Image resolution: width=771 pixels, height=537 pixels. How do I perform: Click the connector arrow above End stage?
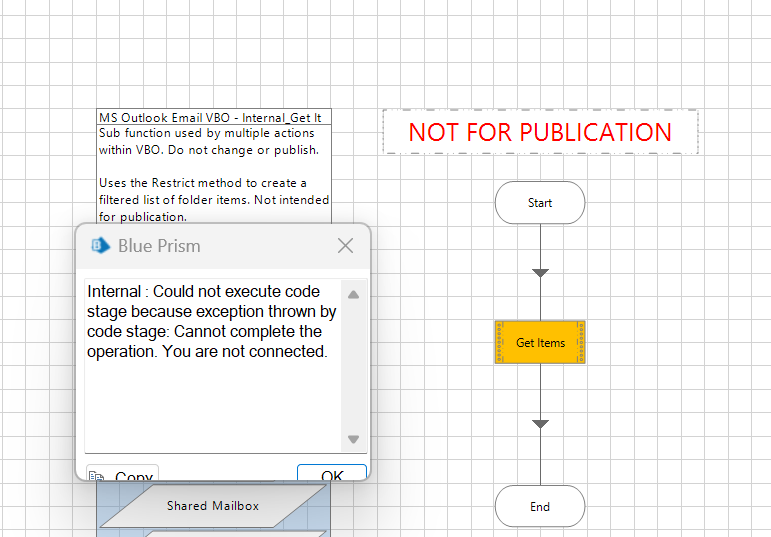tap(540, 424)
